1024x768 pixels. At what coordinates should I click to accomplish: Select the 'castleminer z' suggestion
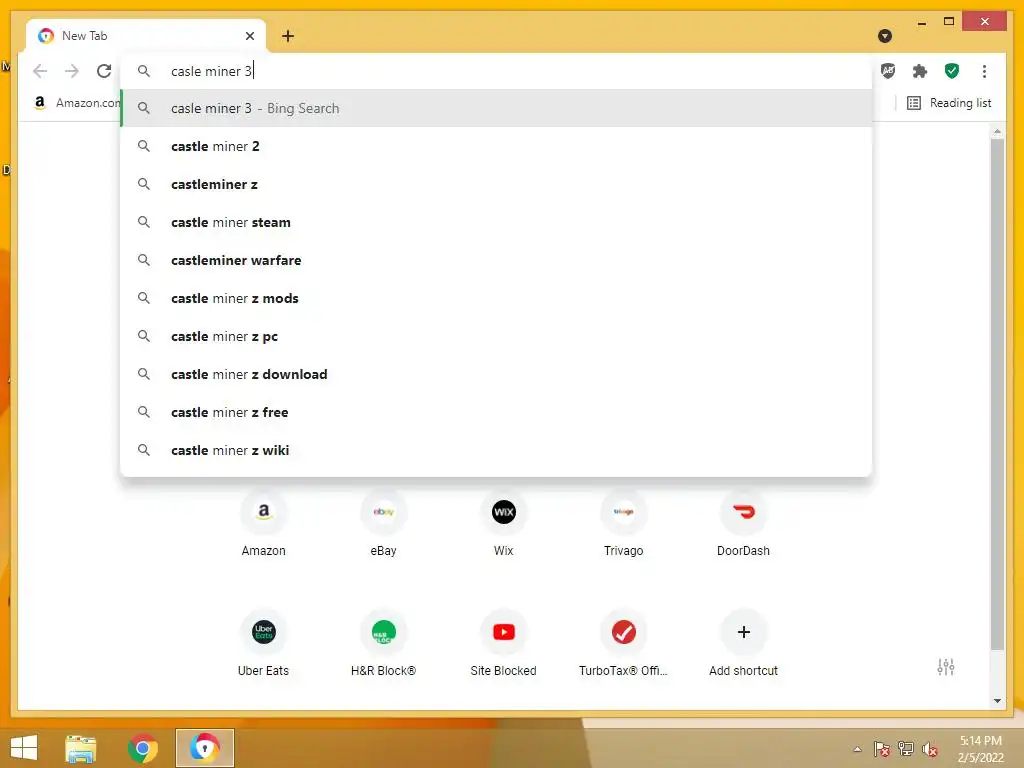point(496,184)
